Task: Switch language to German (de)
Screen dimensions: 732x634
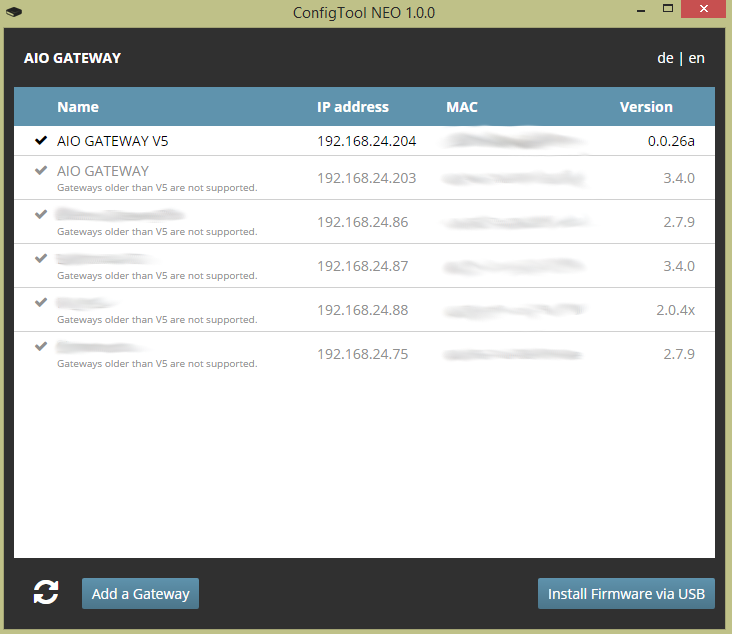Action: point(665,58)
